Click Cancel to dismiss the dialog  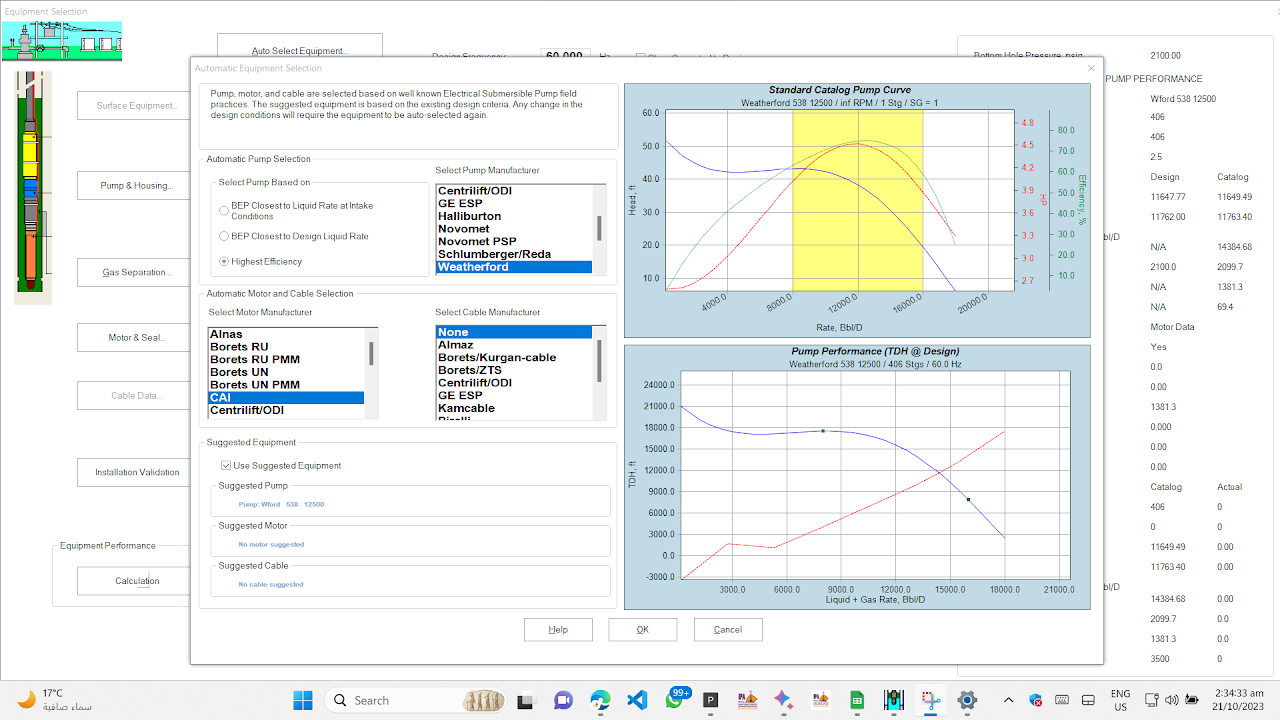click(x=728, y=629)
